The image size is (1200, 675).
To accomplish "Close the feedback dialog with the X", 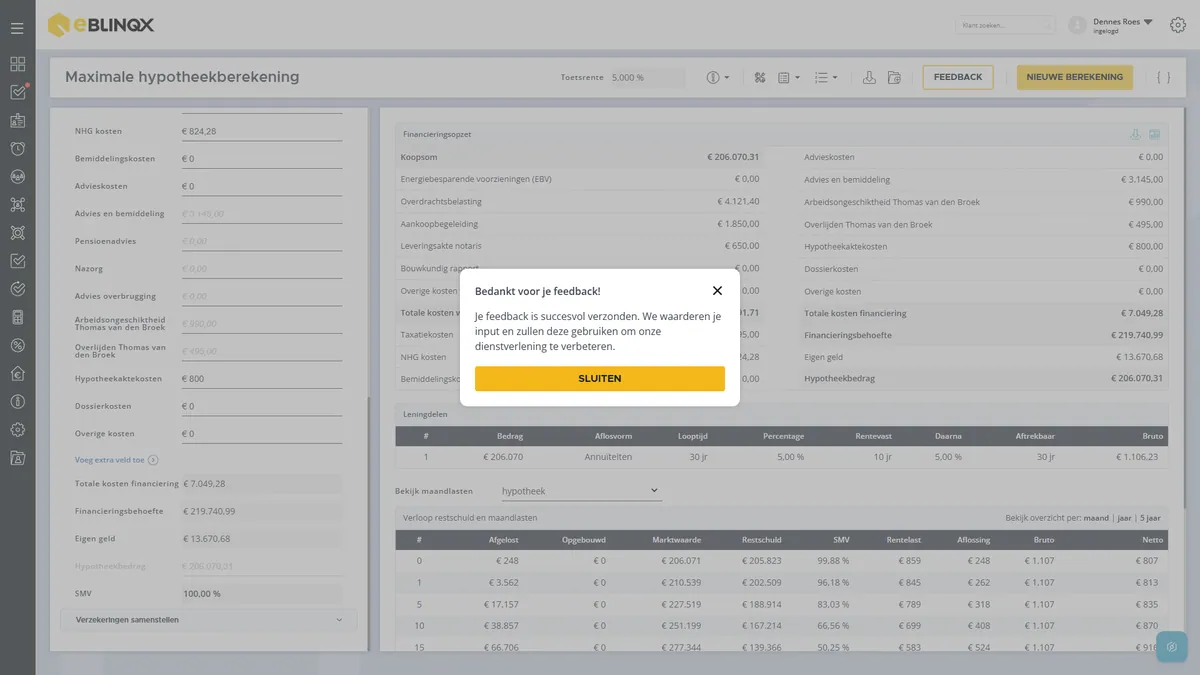I will coord(717,291).
